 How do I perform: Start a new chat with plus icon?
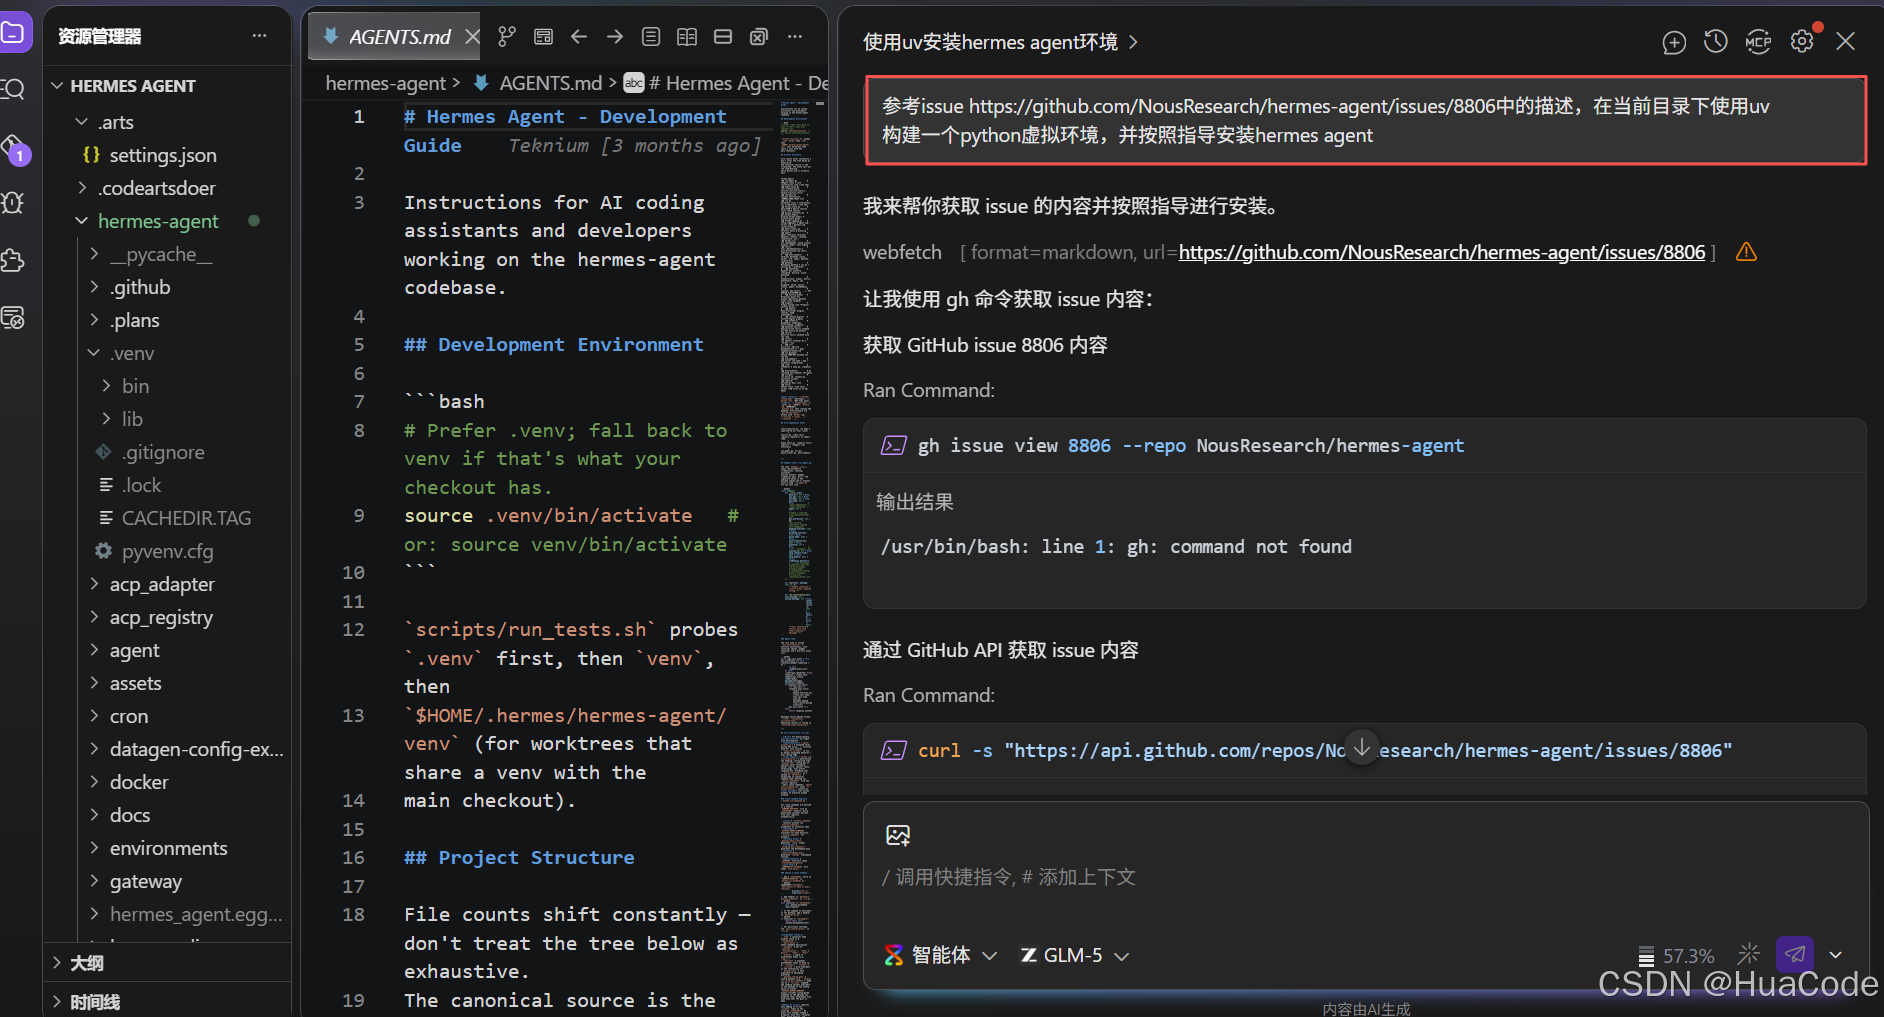point(1674,42)
